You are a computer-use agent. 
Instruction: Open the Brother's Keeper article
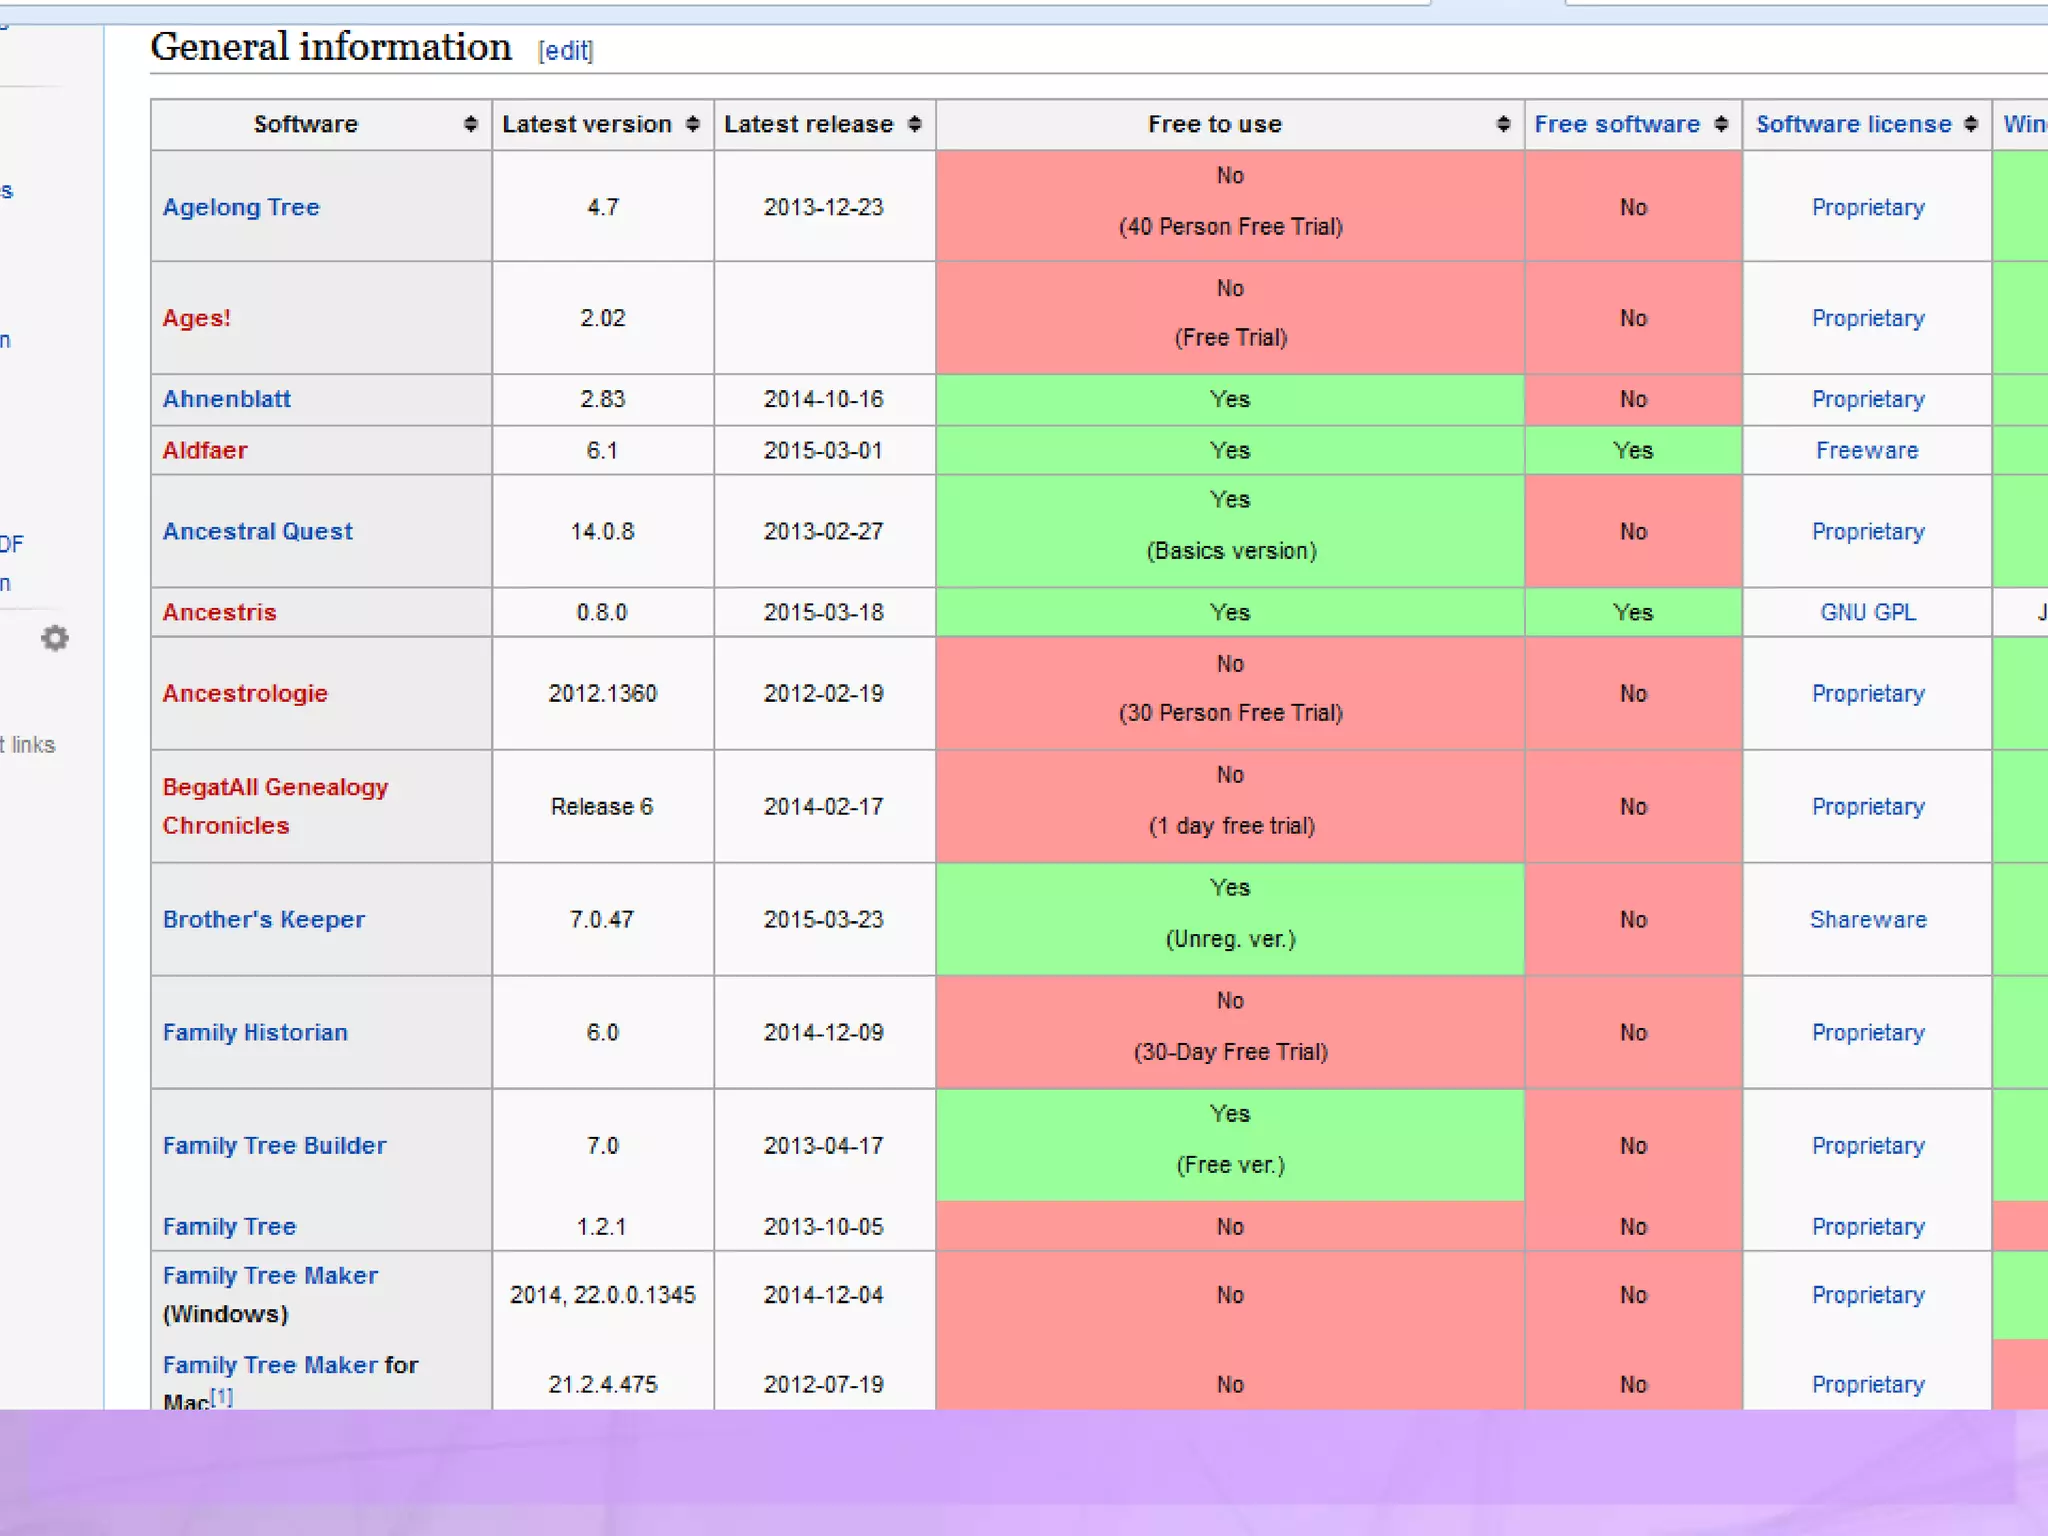coord(264,919)
